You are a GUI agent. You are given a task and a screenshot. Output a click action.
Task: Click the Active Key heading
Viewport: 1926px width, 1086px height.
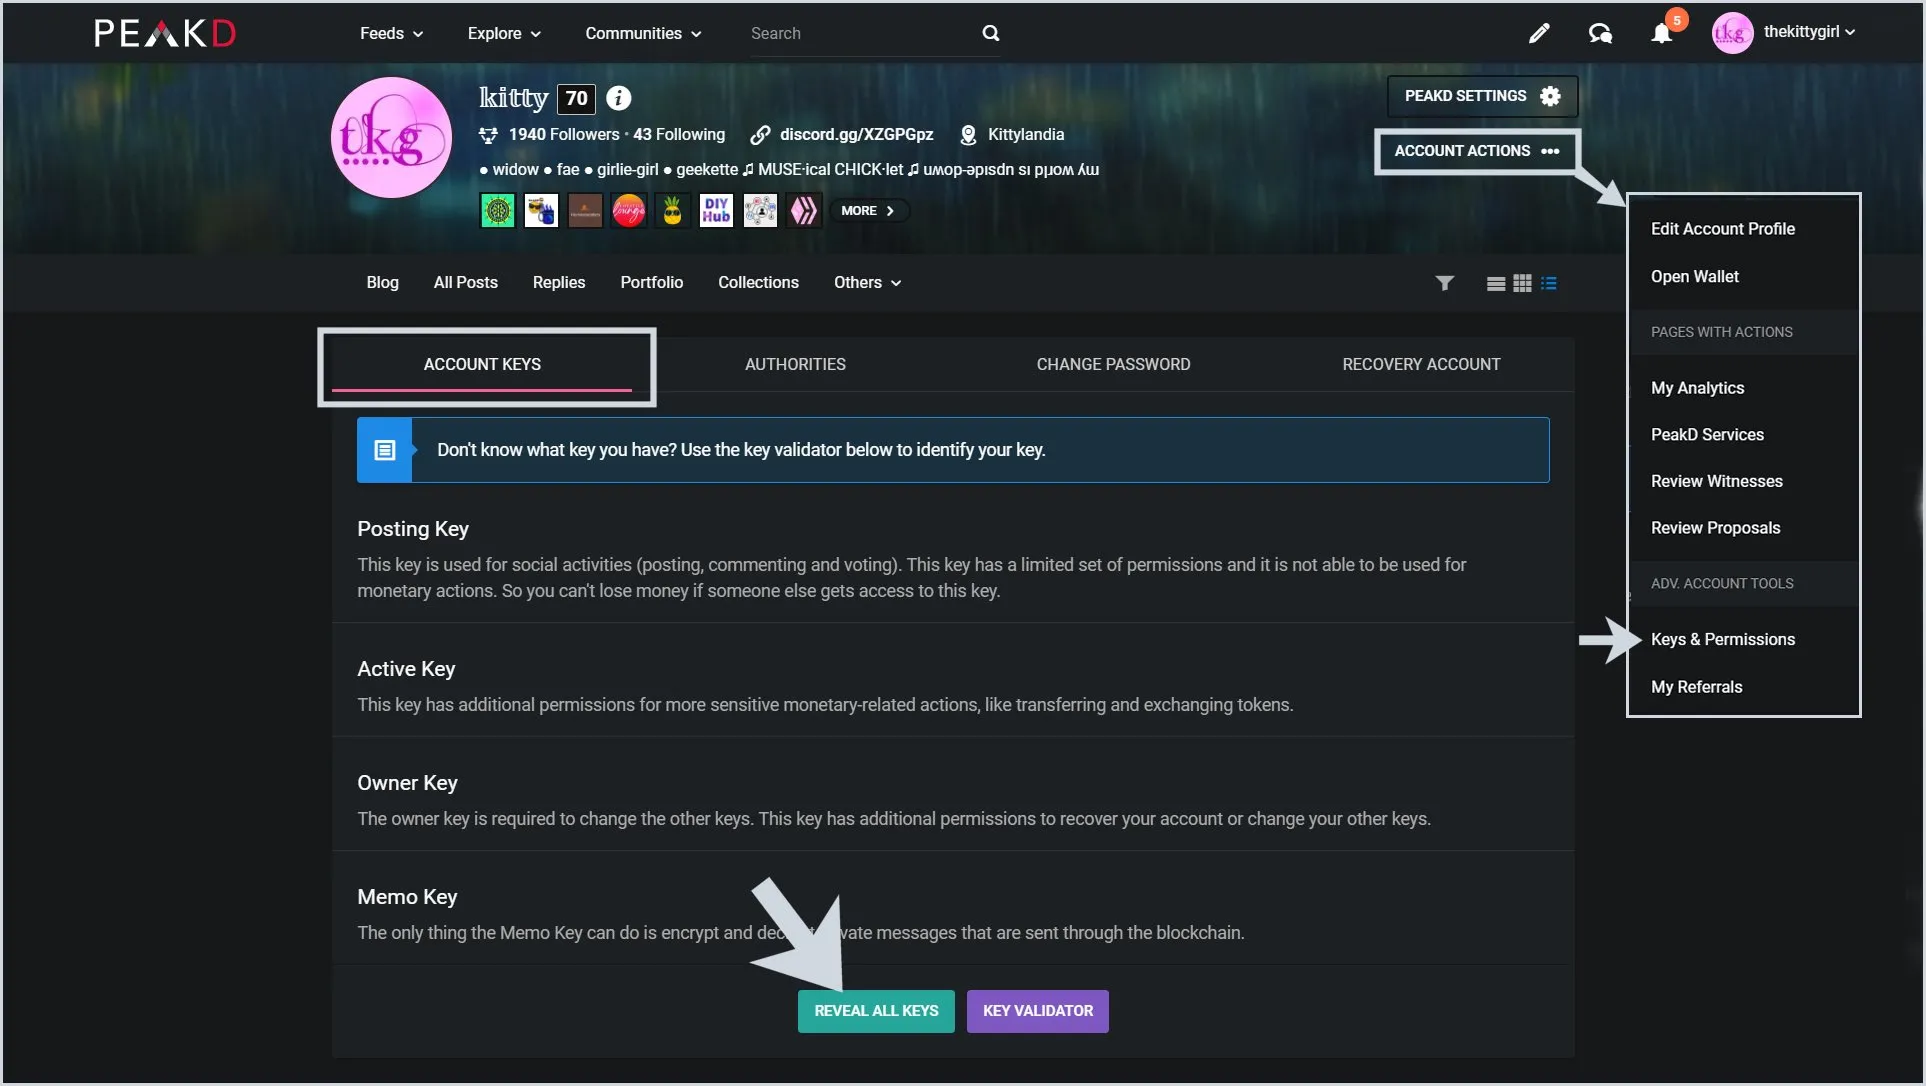[406, 669]
